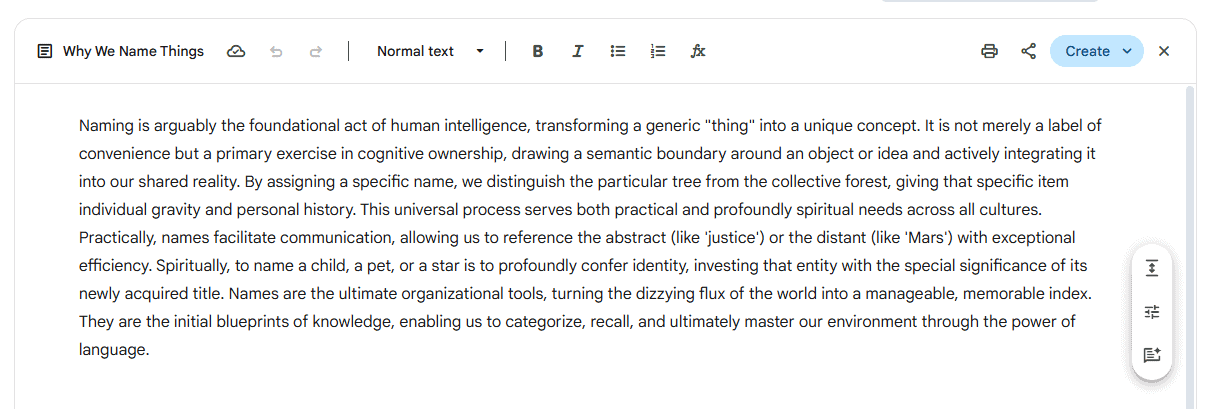1208x409 pixels.
Task: Close the document panel
Action: point(1164,51)
